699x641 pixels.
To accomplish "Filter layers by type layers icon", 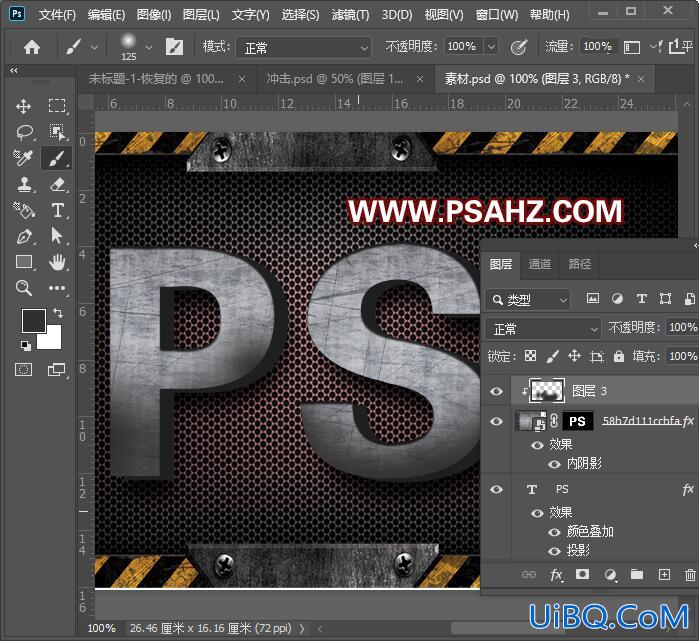I will [641, 299].
